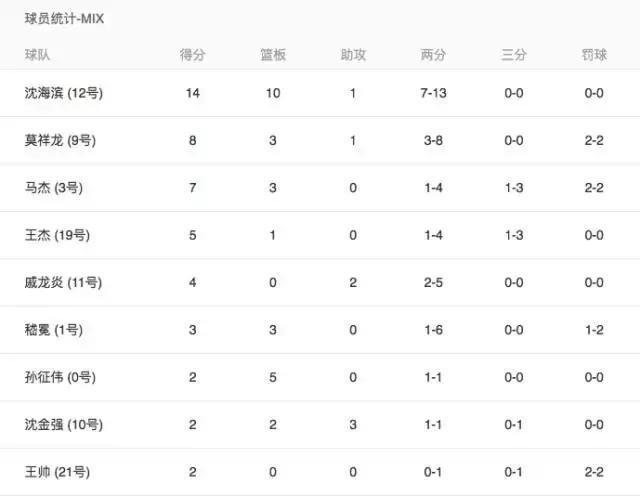Click 沈海滨's score value 14
The width and height of the screenshot is (640, 496).
click(x=193, y=93)
